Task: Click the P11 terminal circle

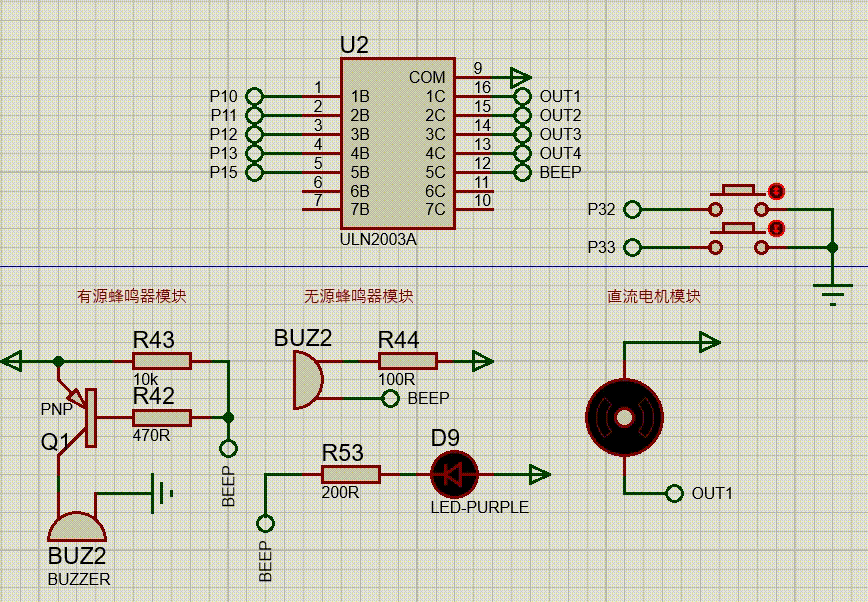Action: (x=254, y=115)
